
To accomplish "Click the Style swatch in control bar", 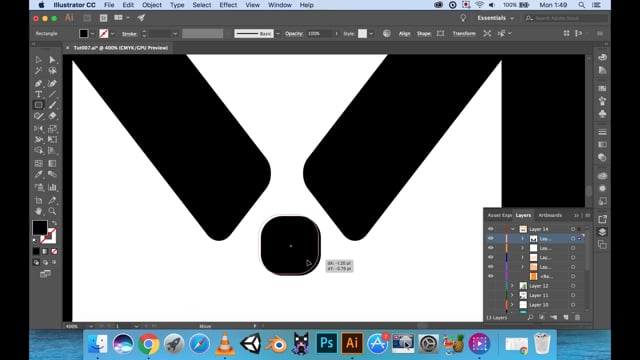I will pos(362,33).
